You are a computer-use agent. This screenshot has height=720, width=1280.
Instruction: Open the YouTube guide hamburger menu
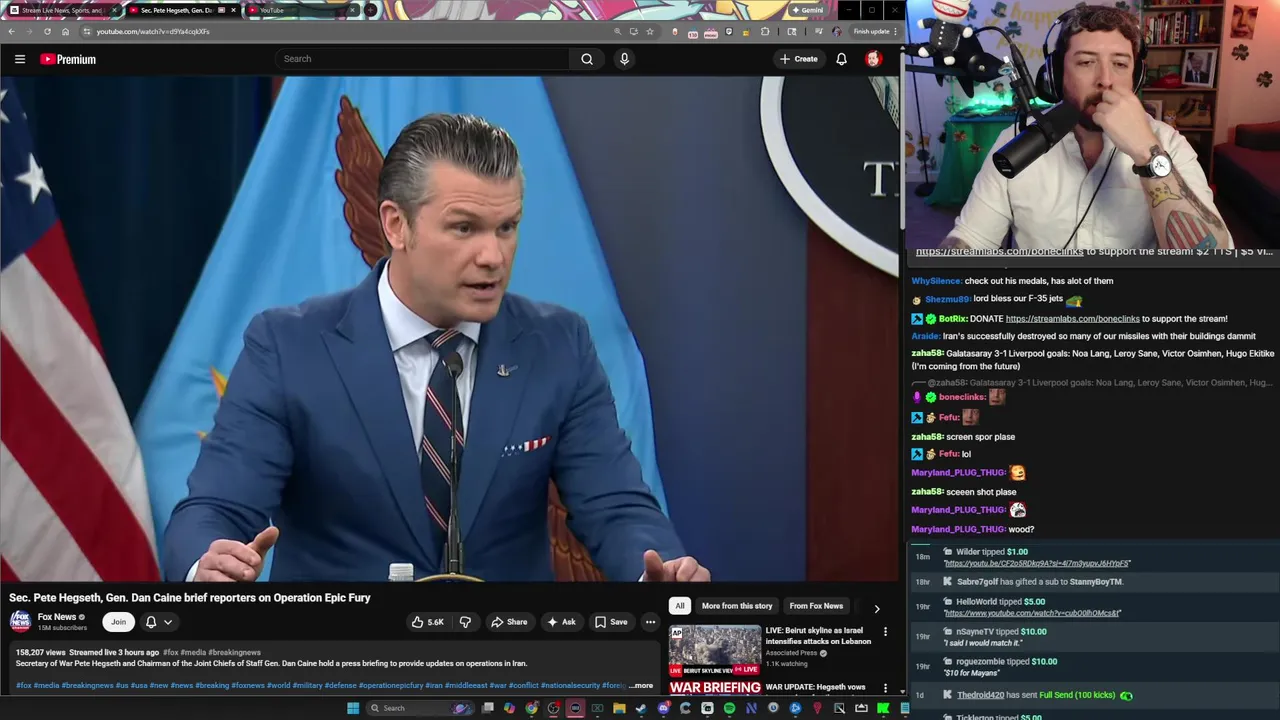[x=20, y=59]
